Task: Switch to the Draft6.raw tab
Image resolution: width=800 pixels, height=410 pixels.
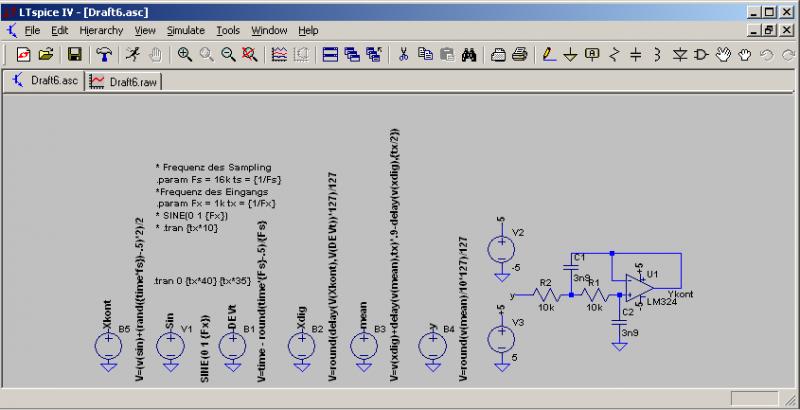Action: click(x=122, y=81)
